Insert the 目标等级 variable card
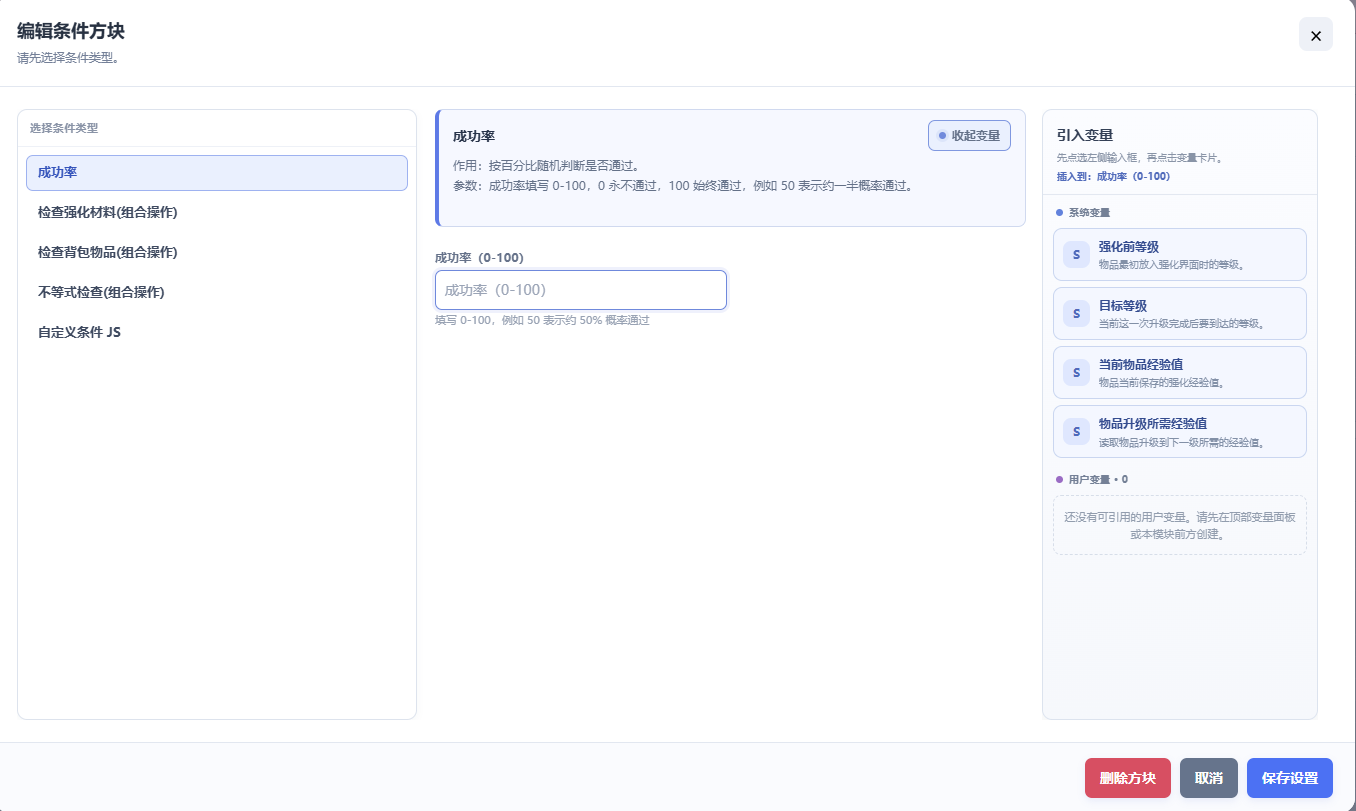1356x811 pixels. [1180, 313]
